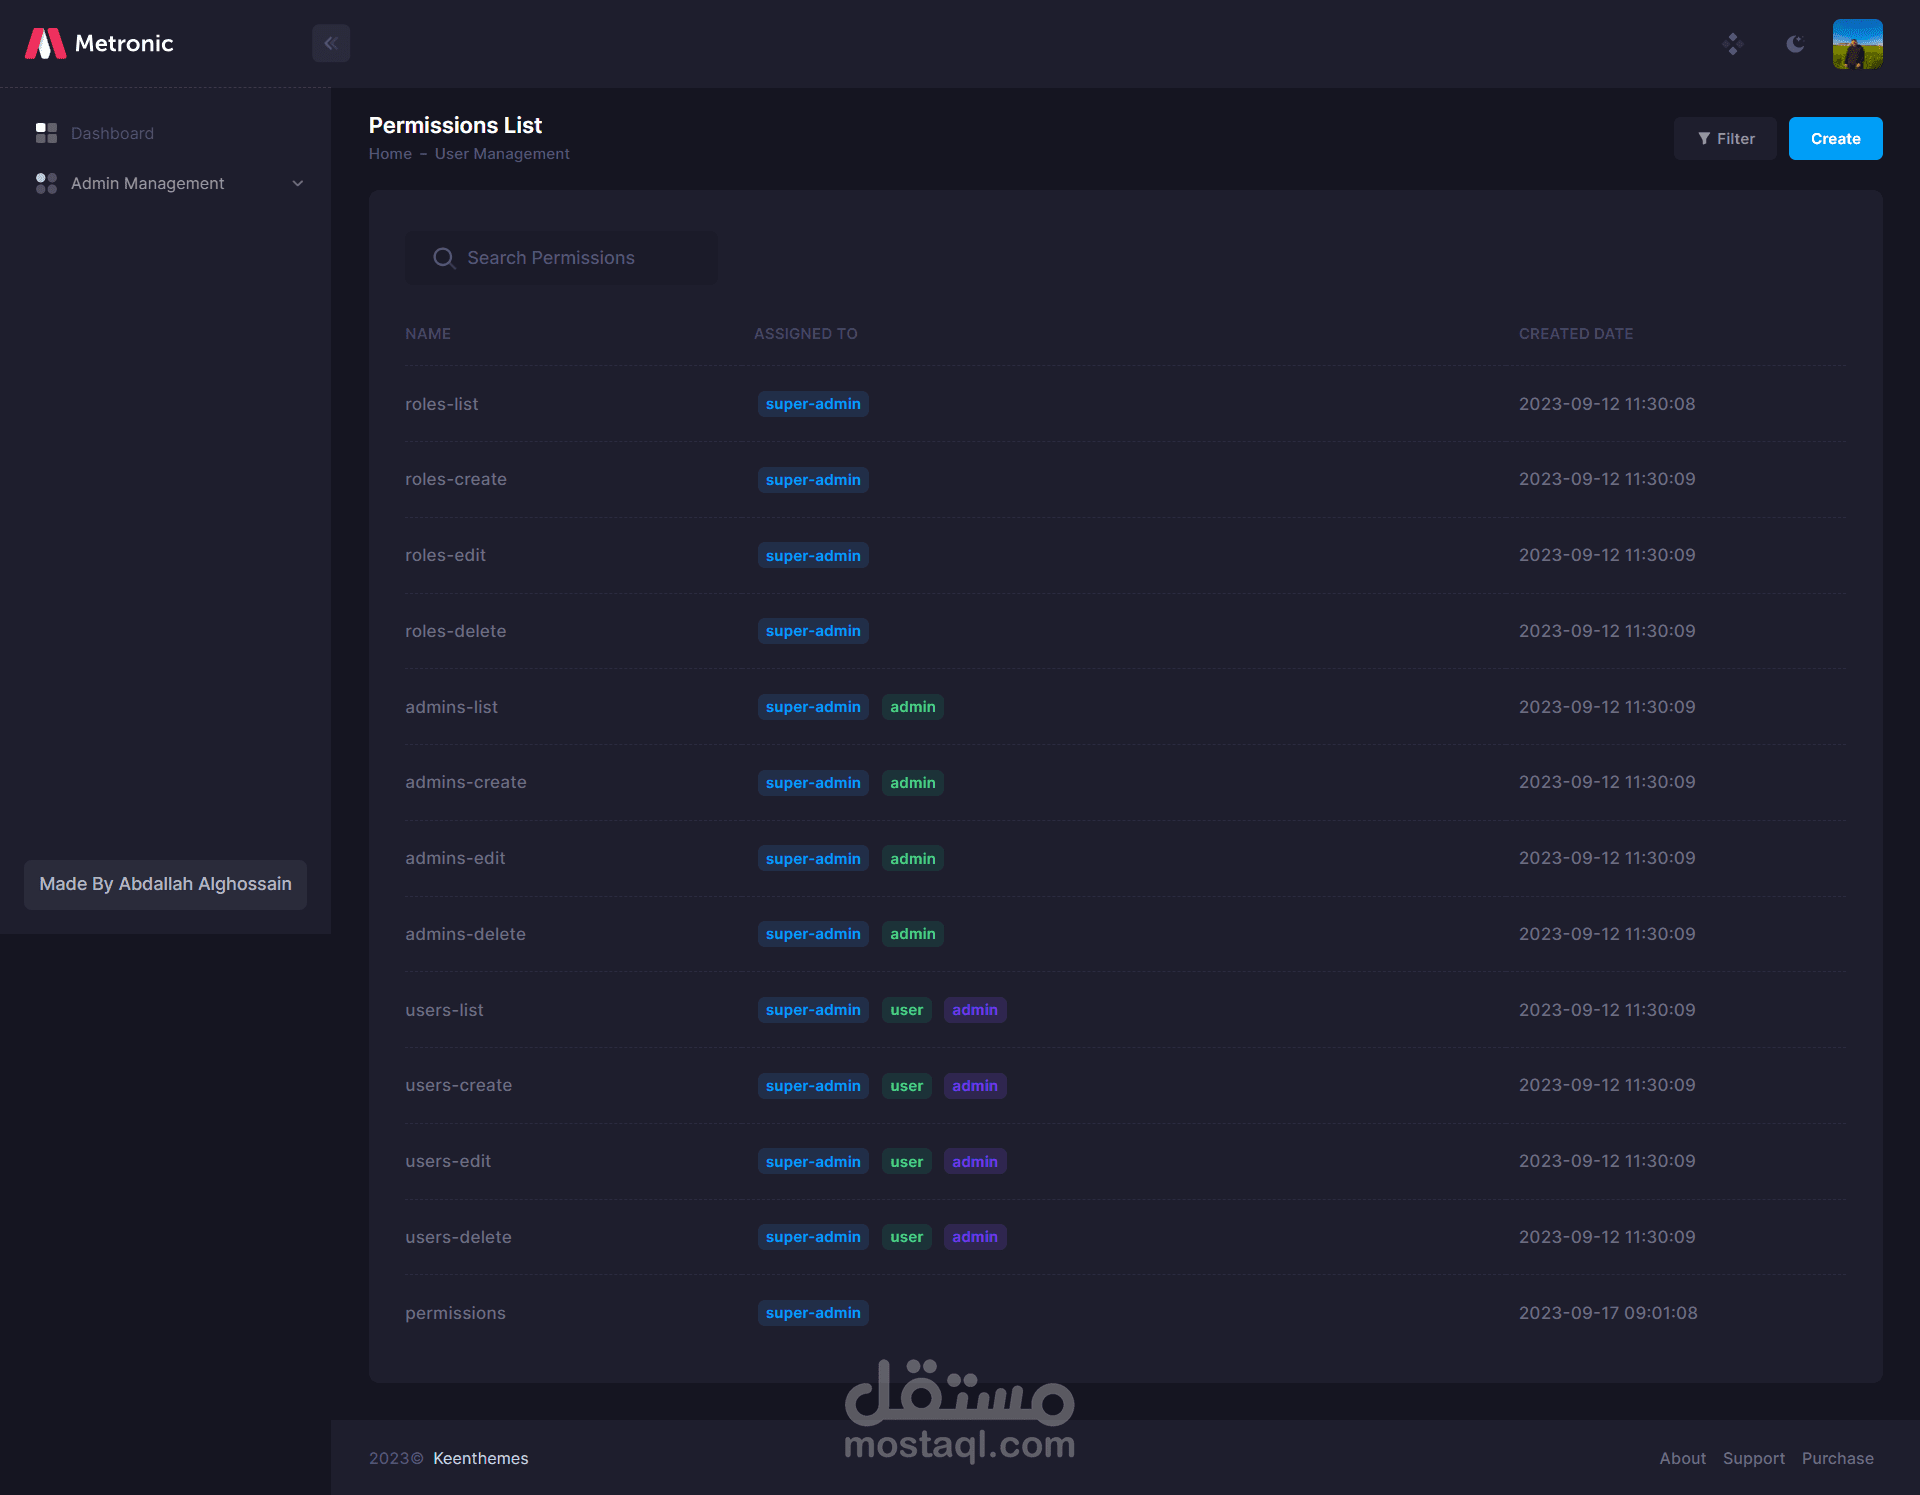
Task: Click the admin badge in admins-list row
Action: (912, 707)
